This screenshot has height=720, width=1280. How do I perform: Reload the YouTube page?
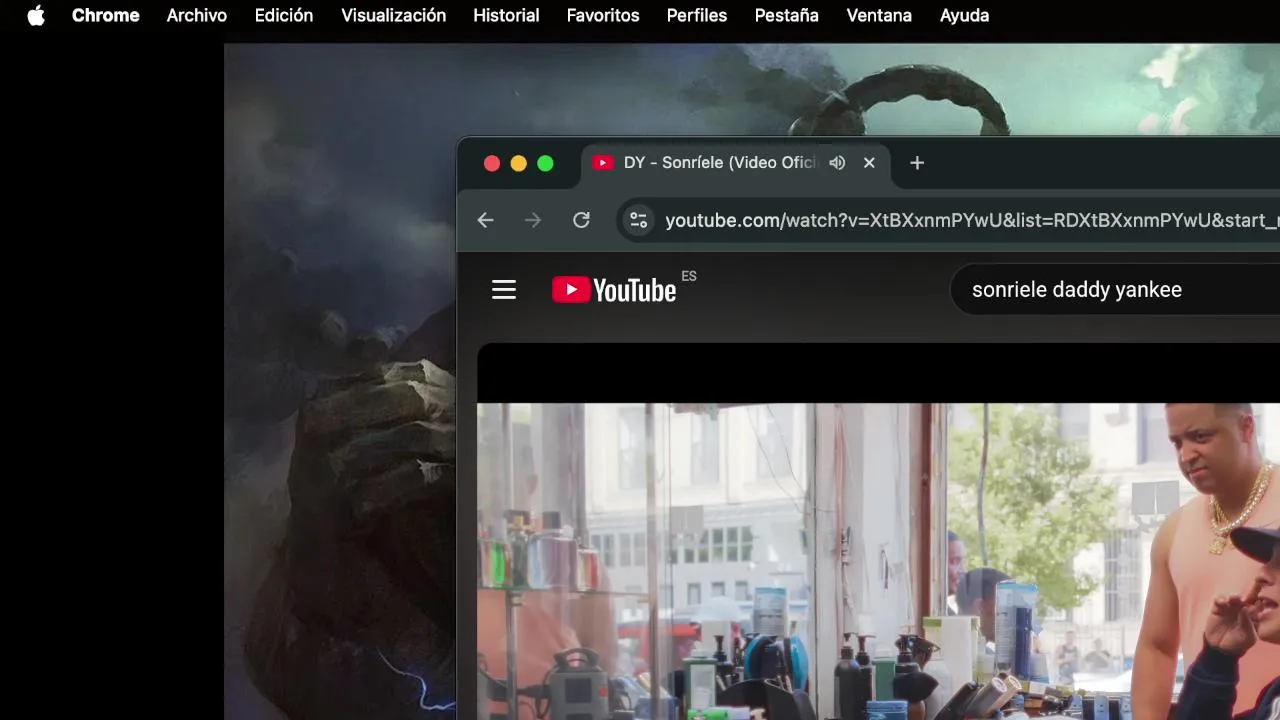pyautogui.click(x=581, y=220)
